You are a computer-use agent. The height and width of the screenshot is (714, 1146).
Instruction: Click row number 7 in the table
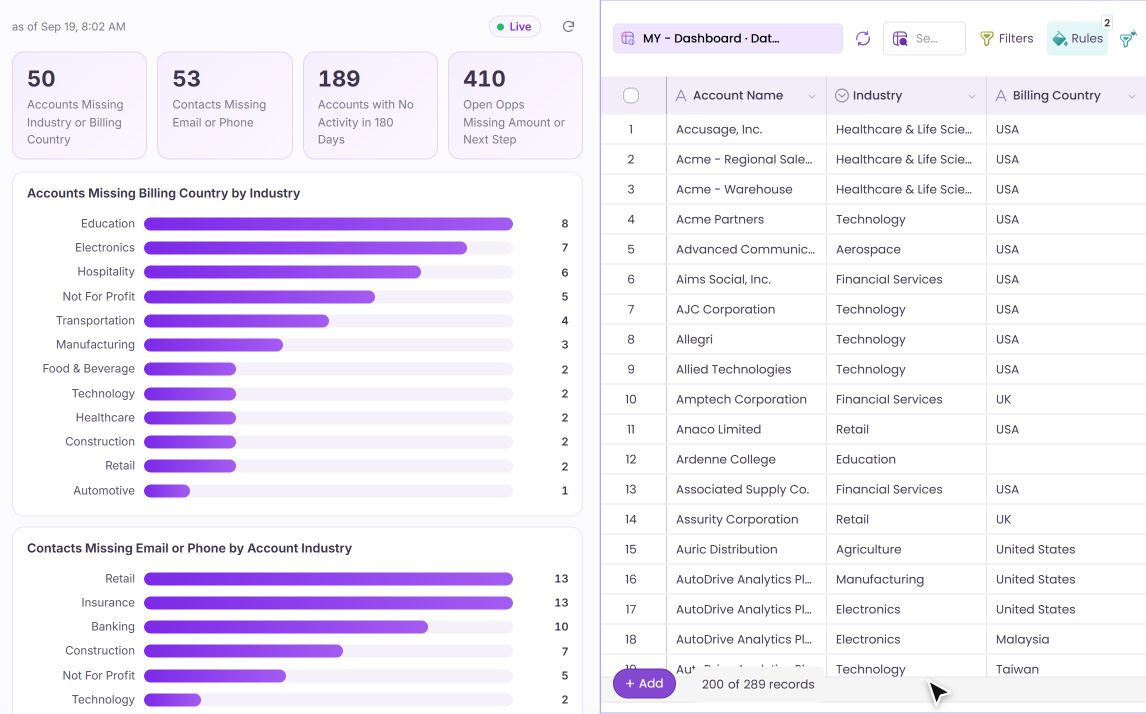click(631, 309)
